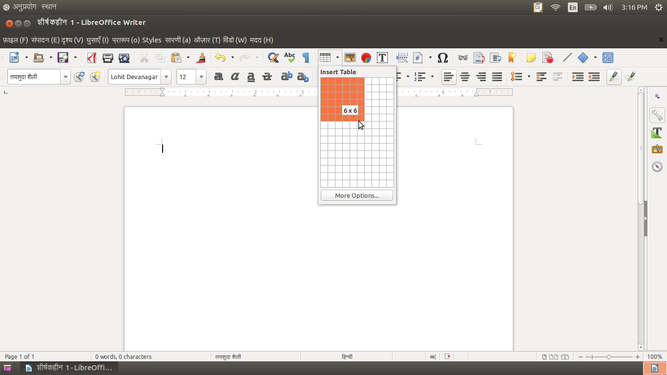Click the New document icon
Screen dimensions: 667x375
pos(14,57)
